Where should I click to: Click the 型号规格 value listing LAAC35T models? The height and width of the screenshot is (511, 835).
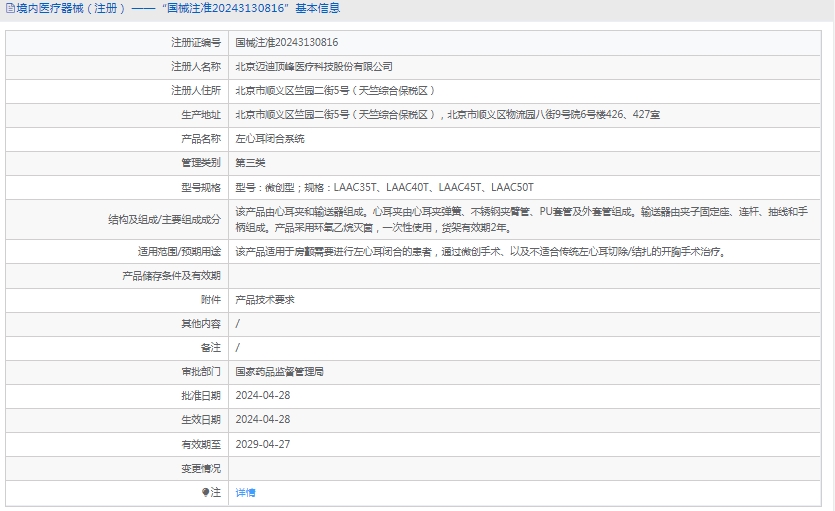point(384,187)
